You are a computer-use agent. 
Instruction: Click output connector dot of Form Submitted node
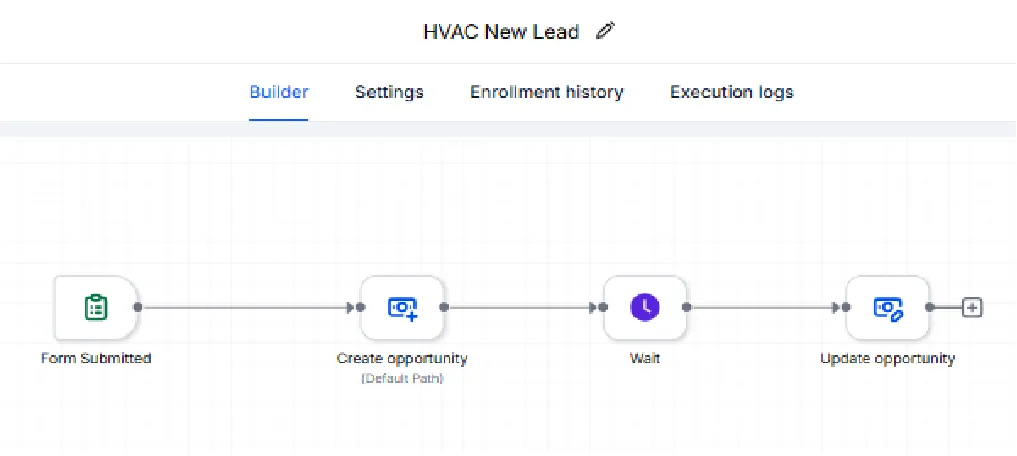tap(138, 307)
